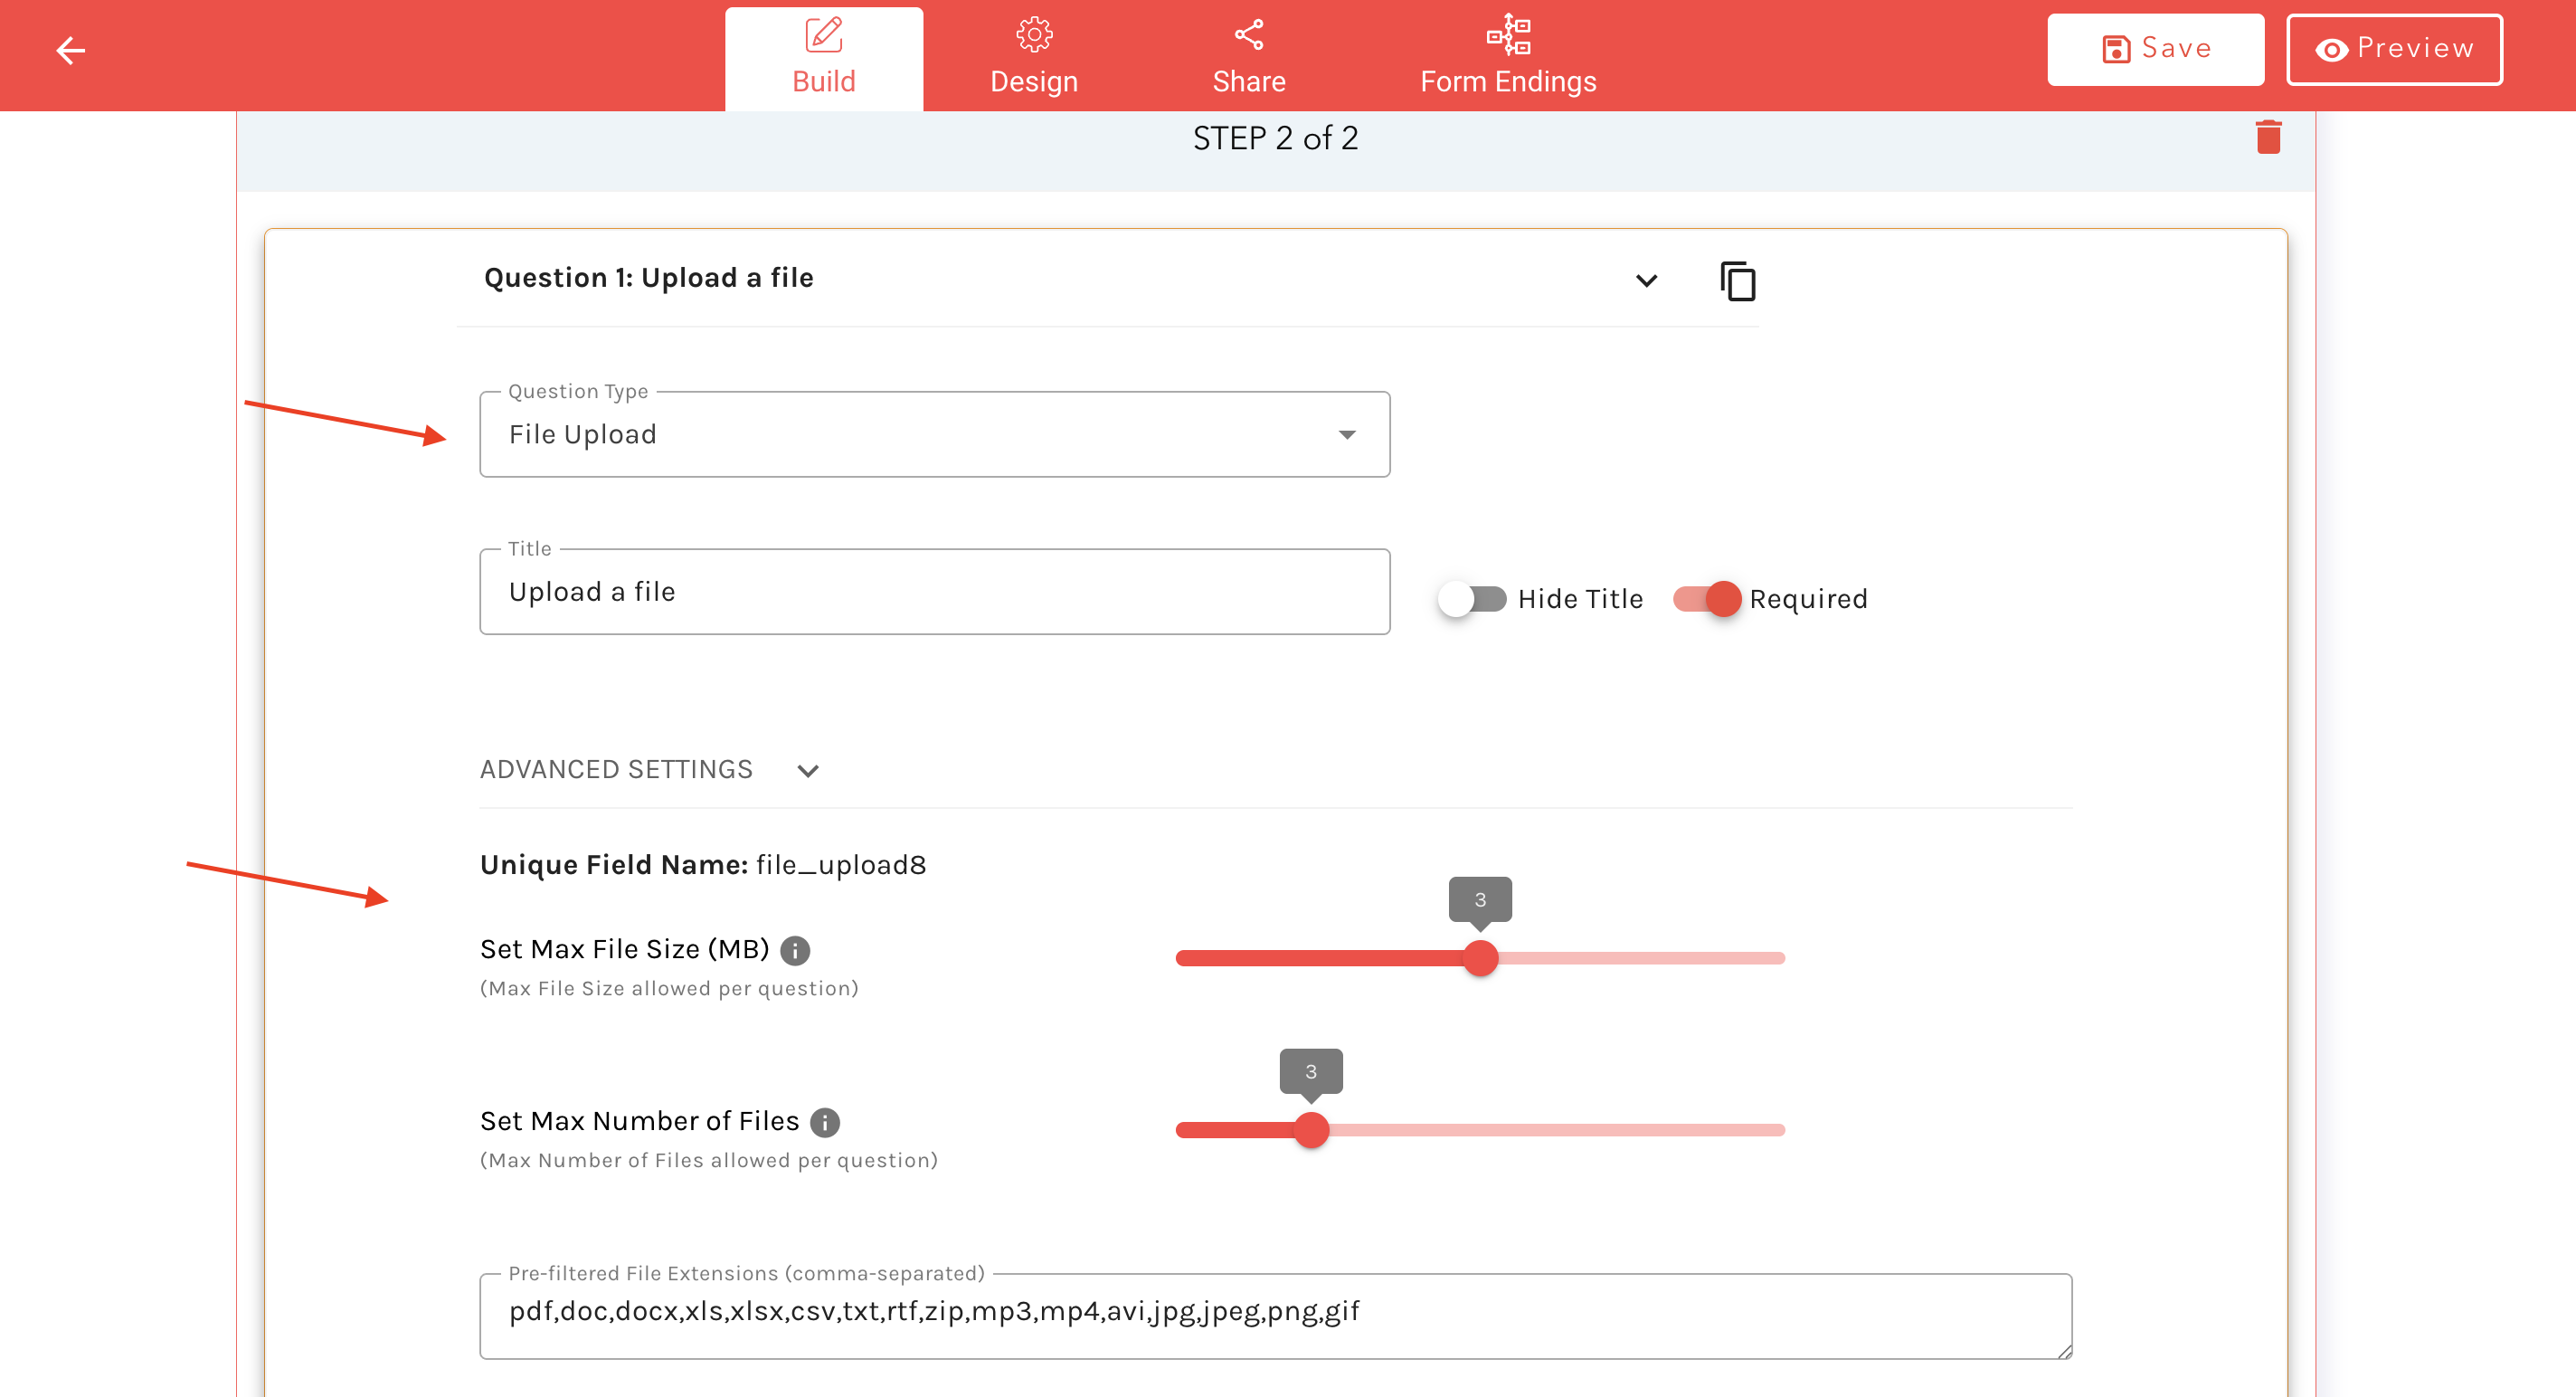Screen dimensions: 2576x1397
Task: Click the Max File Size slider handle
Action: point(1480,958)
